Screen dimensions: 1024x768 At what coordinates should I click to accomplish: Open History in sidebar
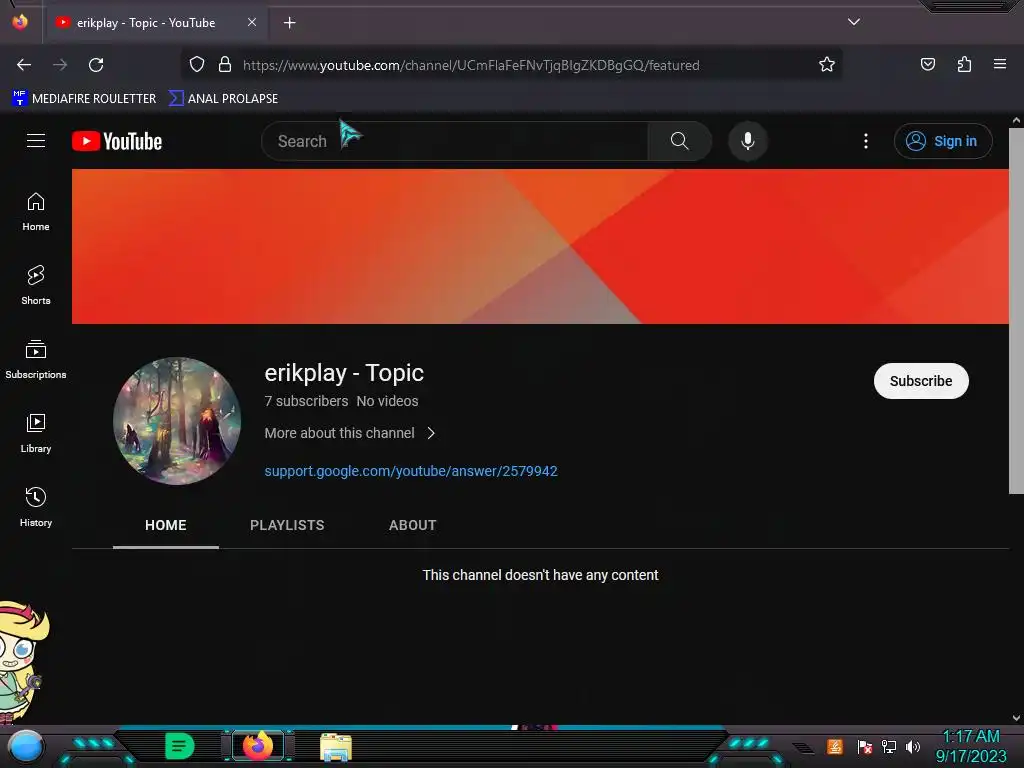(x=36, y=507)
